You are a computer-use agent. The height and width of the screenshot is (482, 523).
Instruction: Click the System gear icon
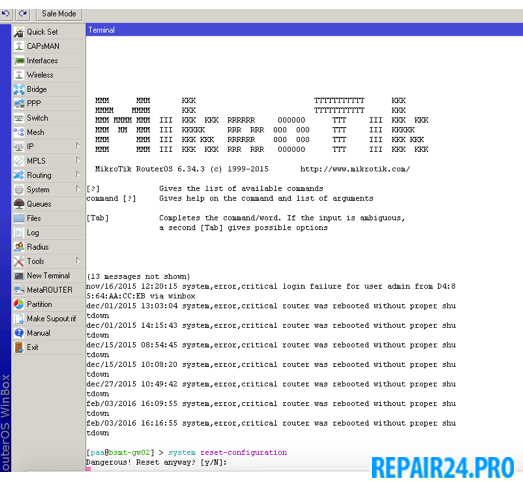click(19, 190)
